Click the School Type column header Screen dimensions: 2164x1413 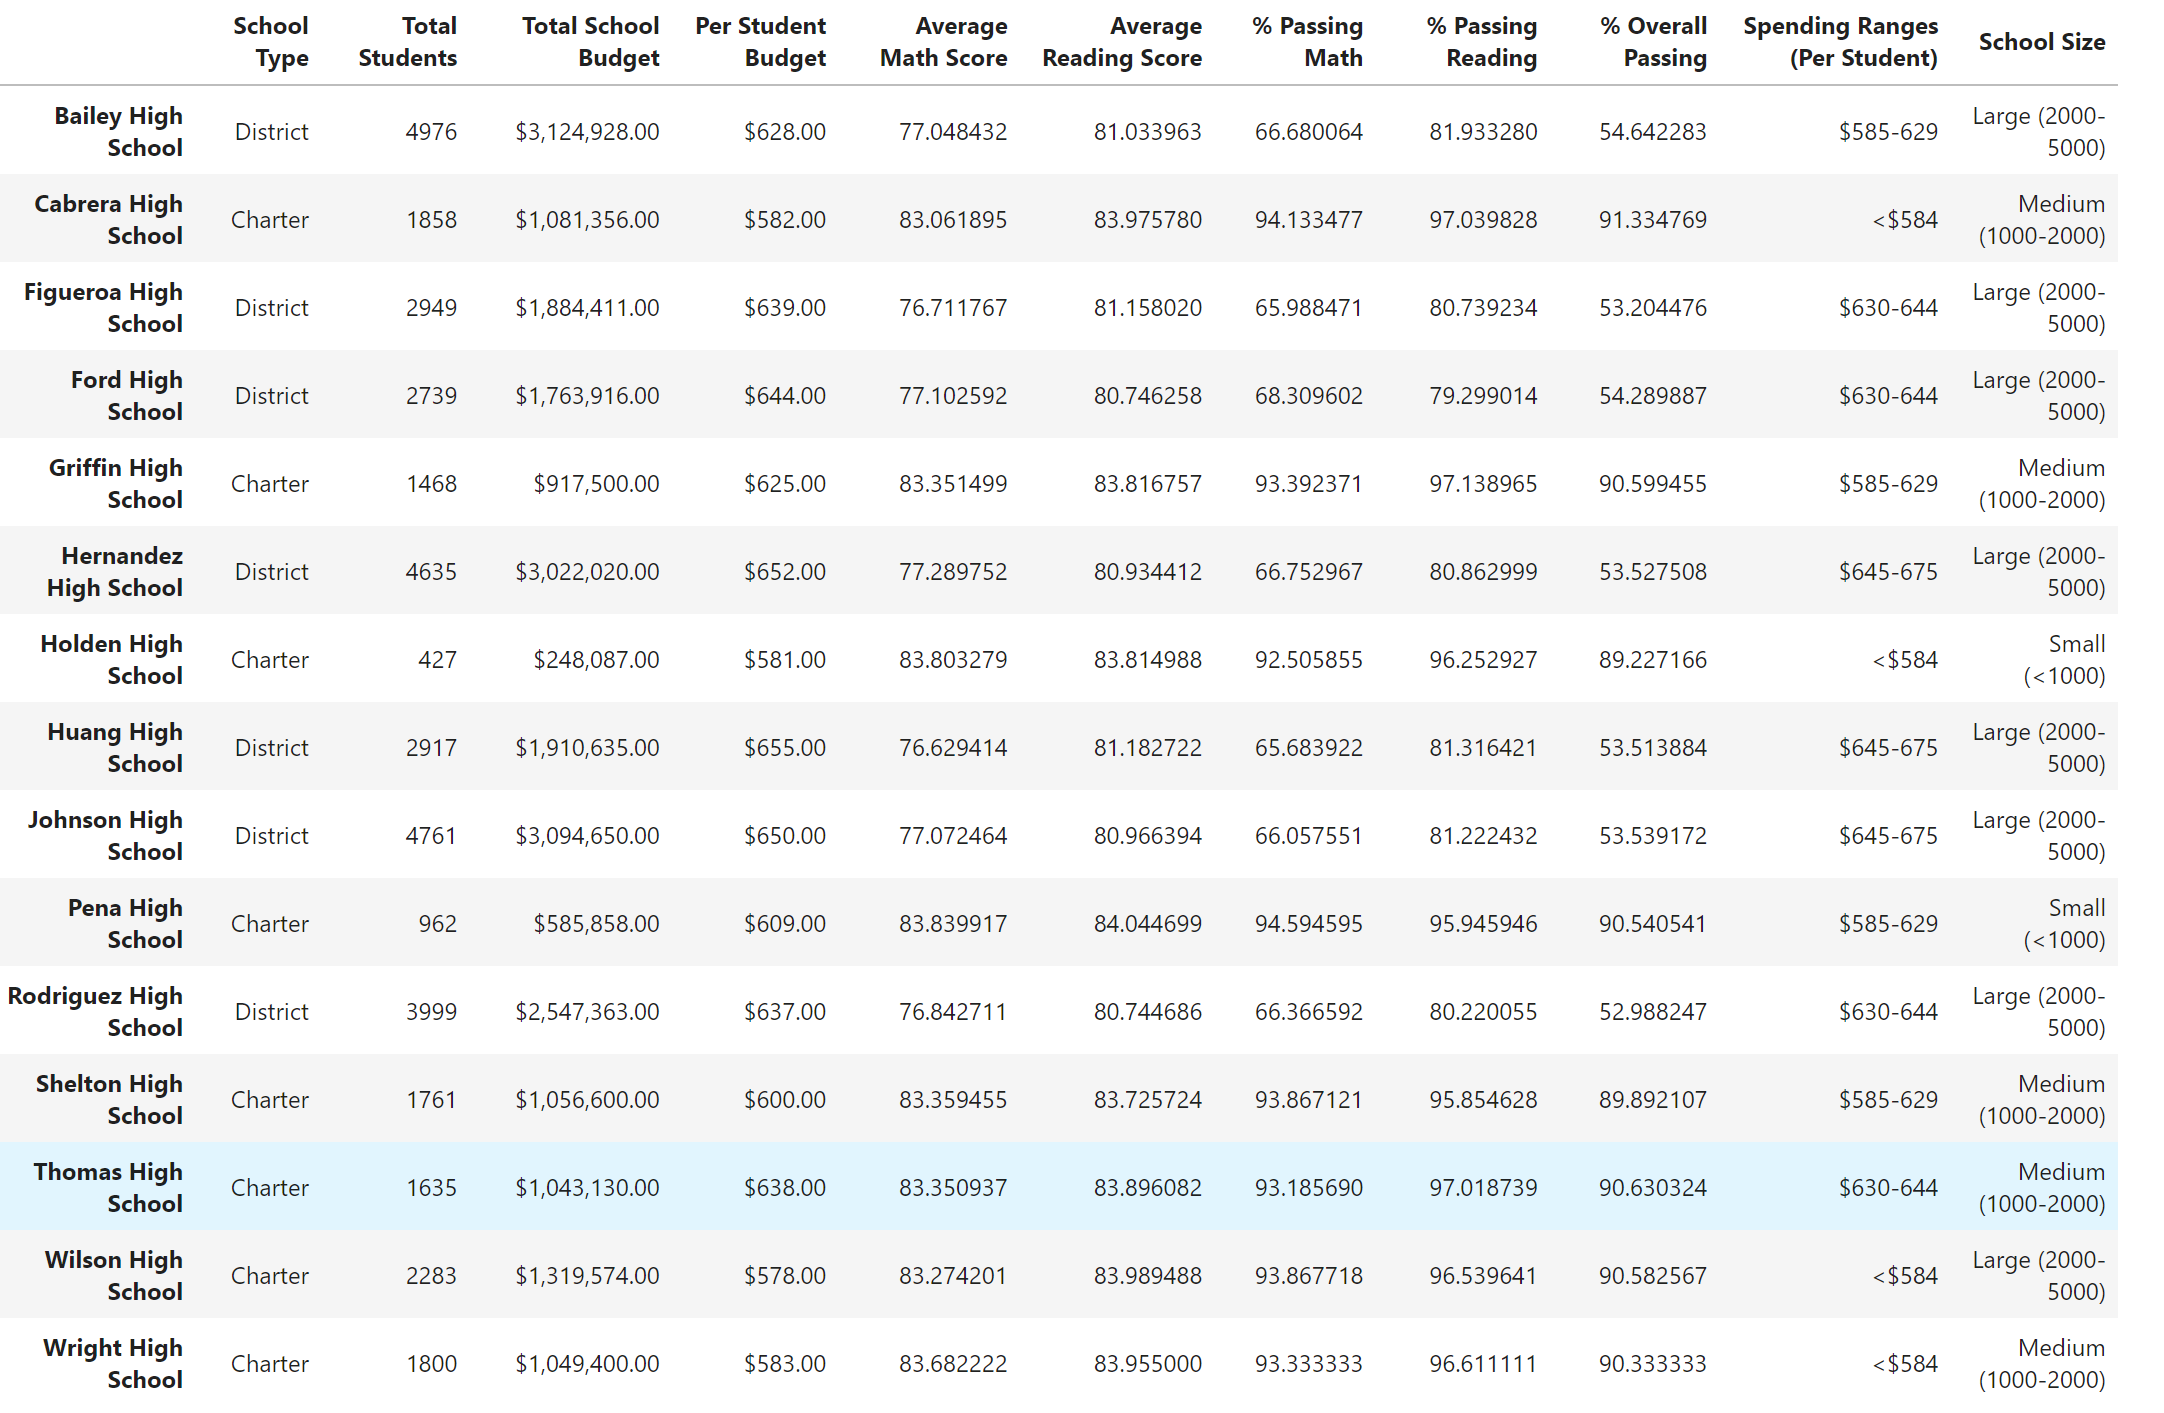pyautogui.click(x=270, y=42)
